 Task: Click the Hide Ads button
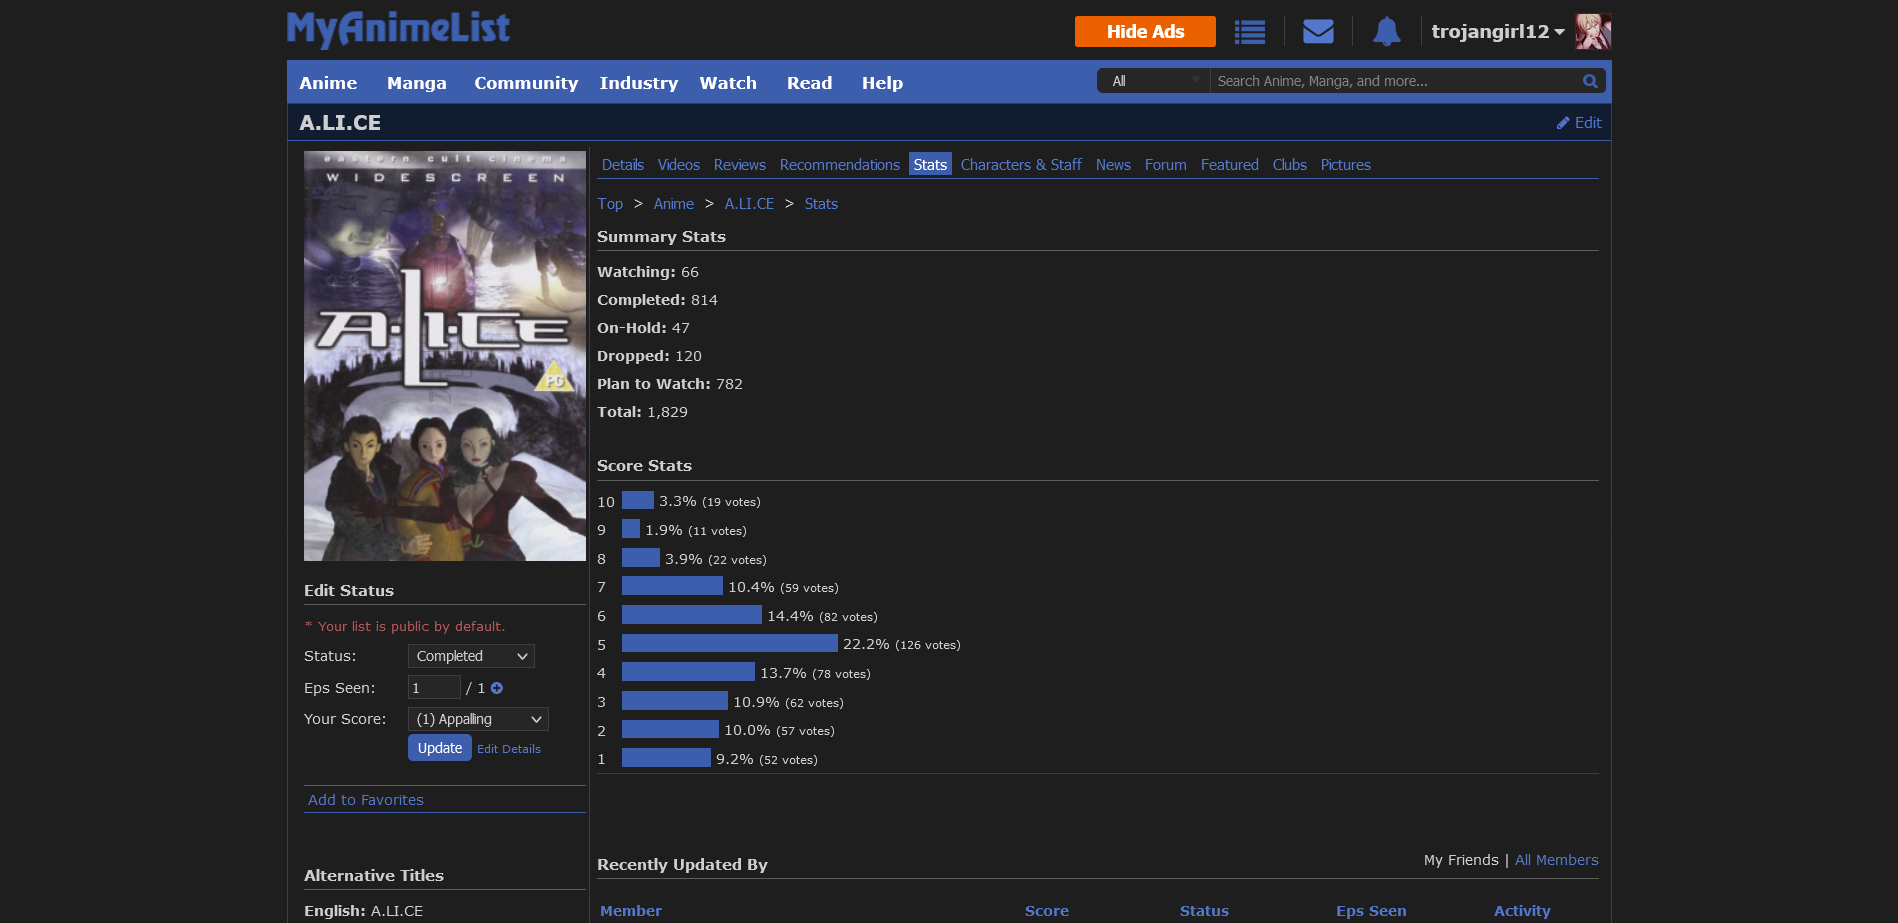pos(1145,32)
